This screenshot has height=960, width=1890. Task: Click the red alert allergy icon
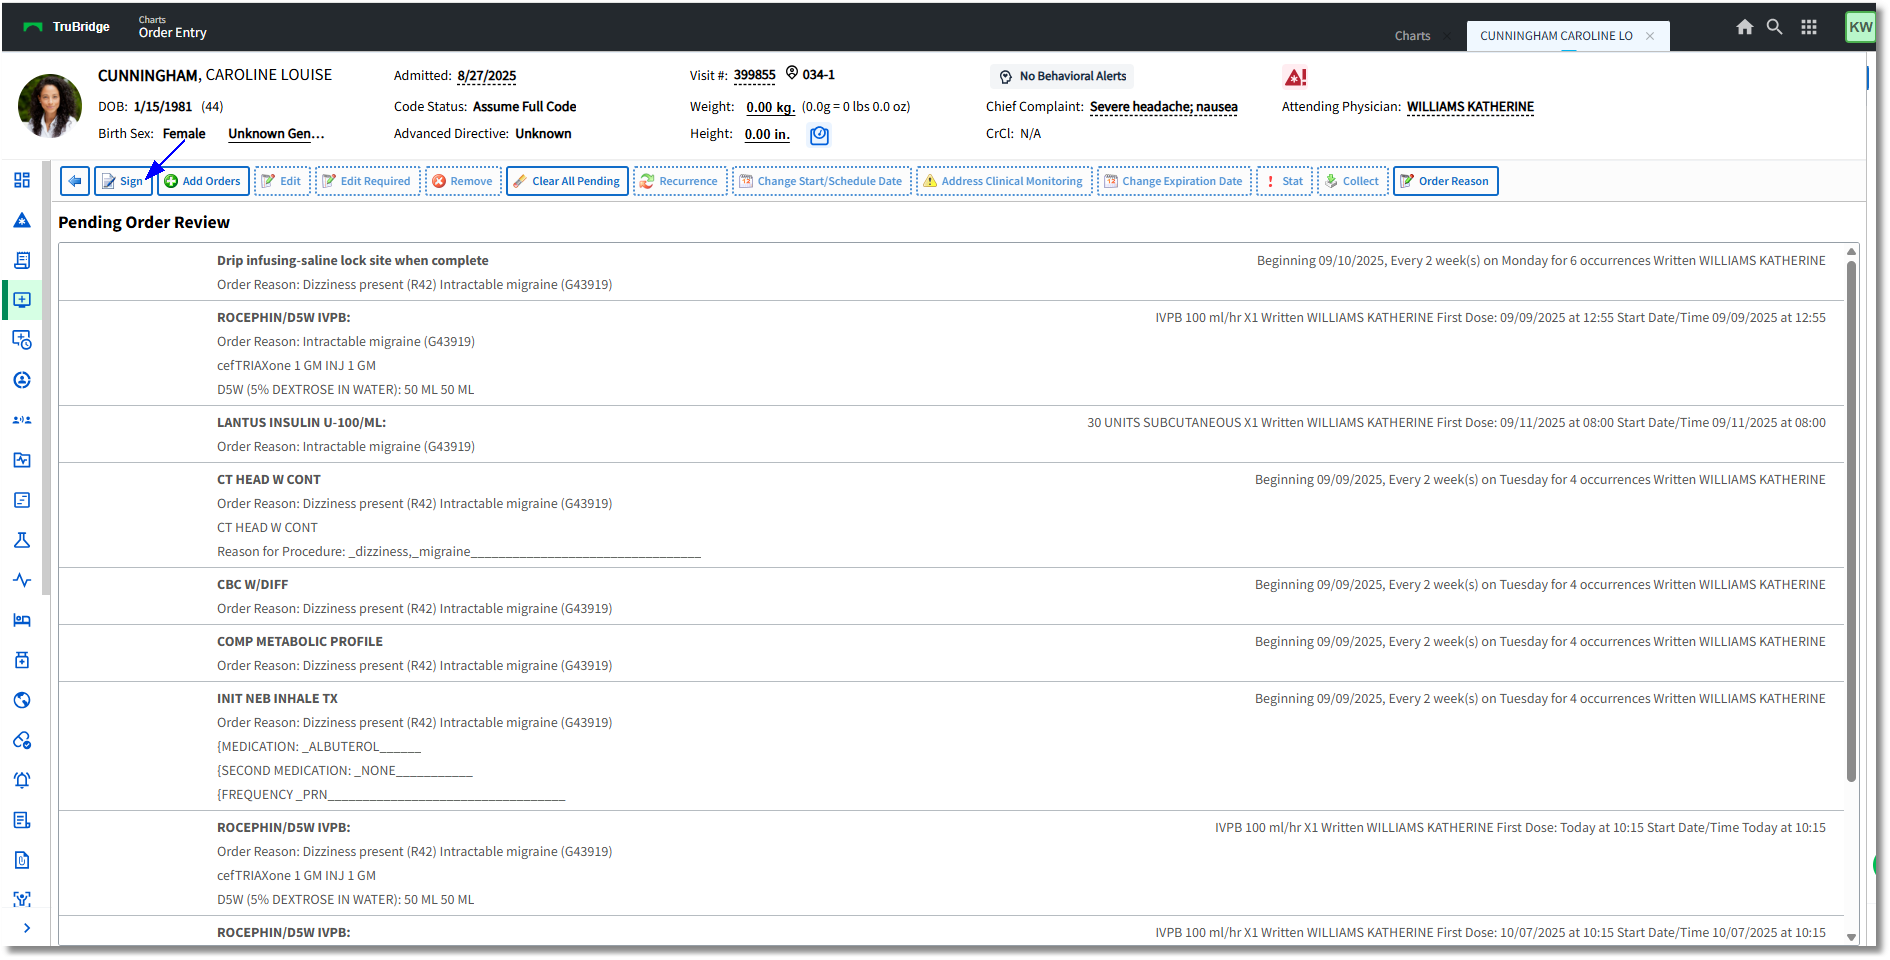(x=1295, y=77)
